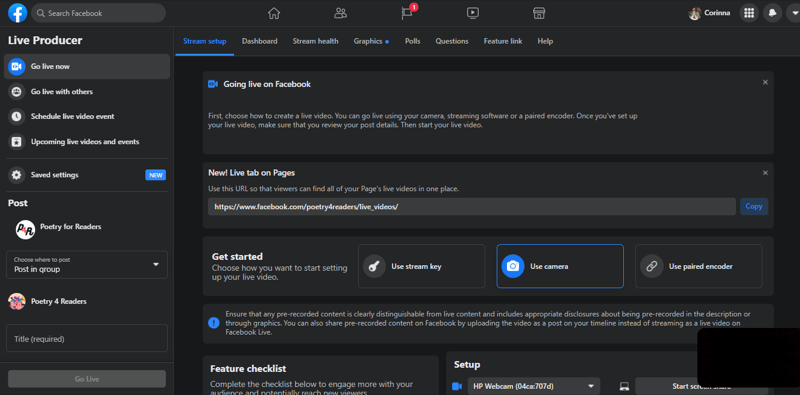Open the Marketplace icon in top navigation
This screenshot has width=800, height=395.
coord(539,13)
